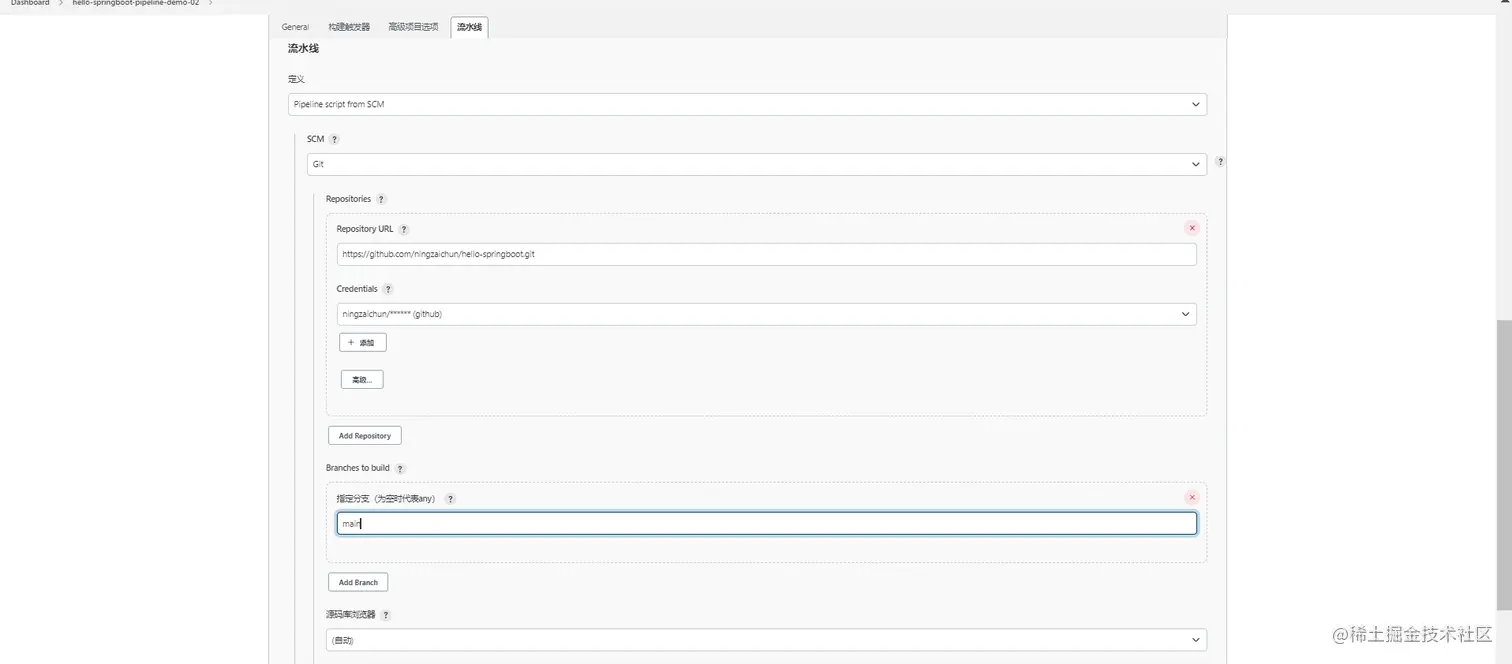Click the Branches to build label
Viewport: 1512px width, 664px height.
point(358,468)
